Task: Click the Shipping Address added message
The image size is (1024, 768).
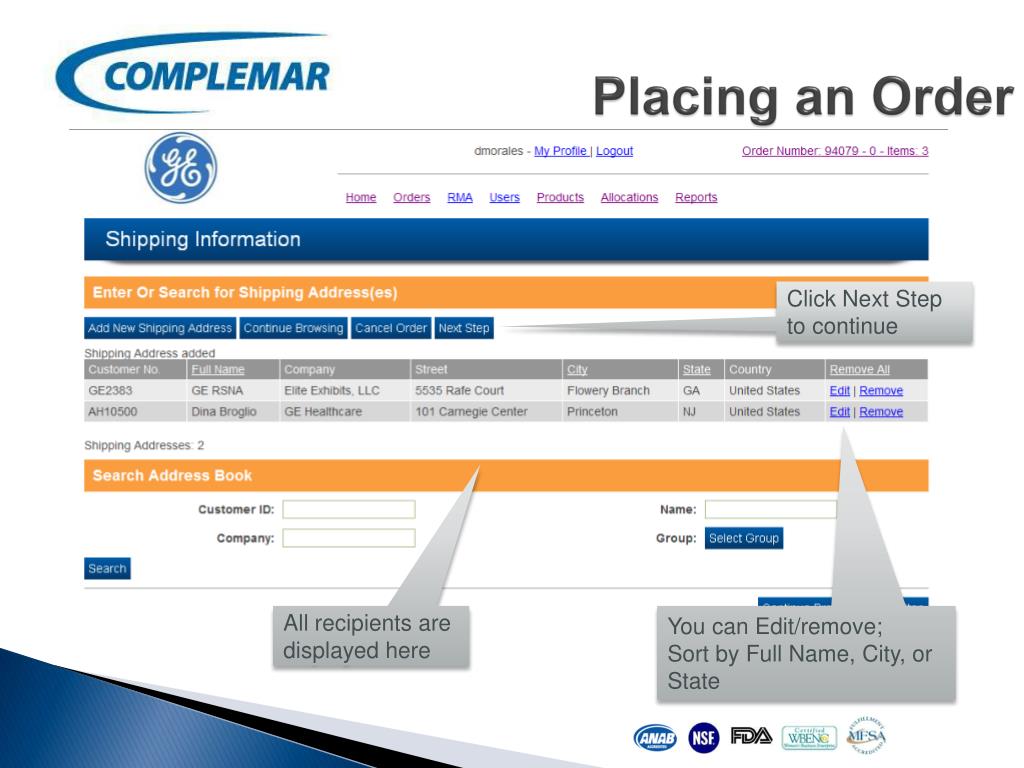Action: coord(150,353)
